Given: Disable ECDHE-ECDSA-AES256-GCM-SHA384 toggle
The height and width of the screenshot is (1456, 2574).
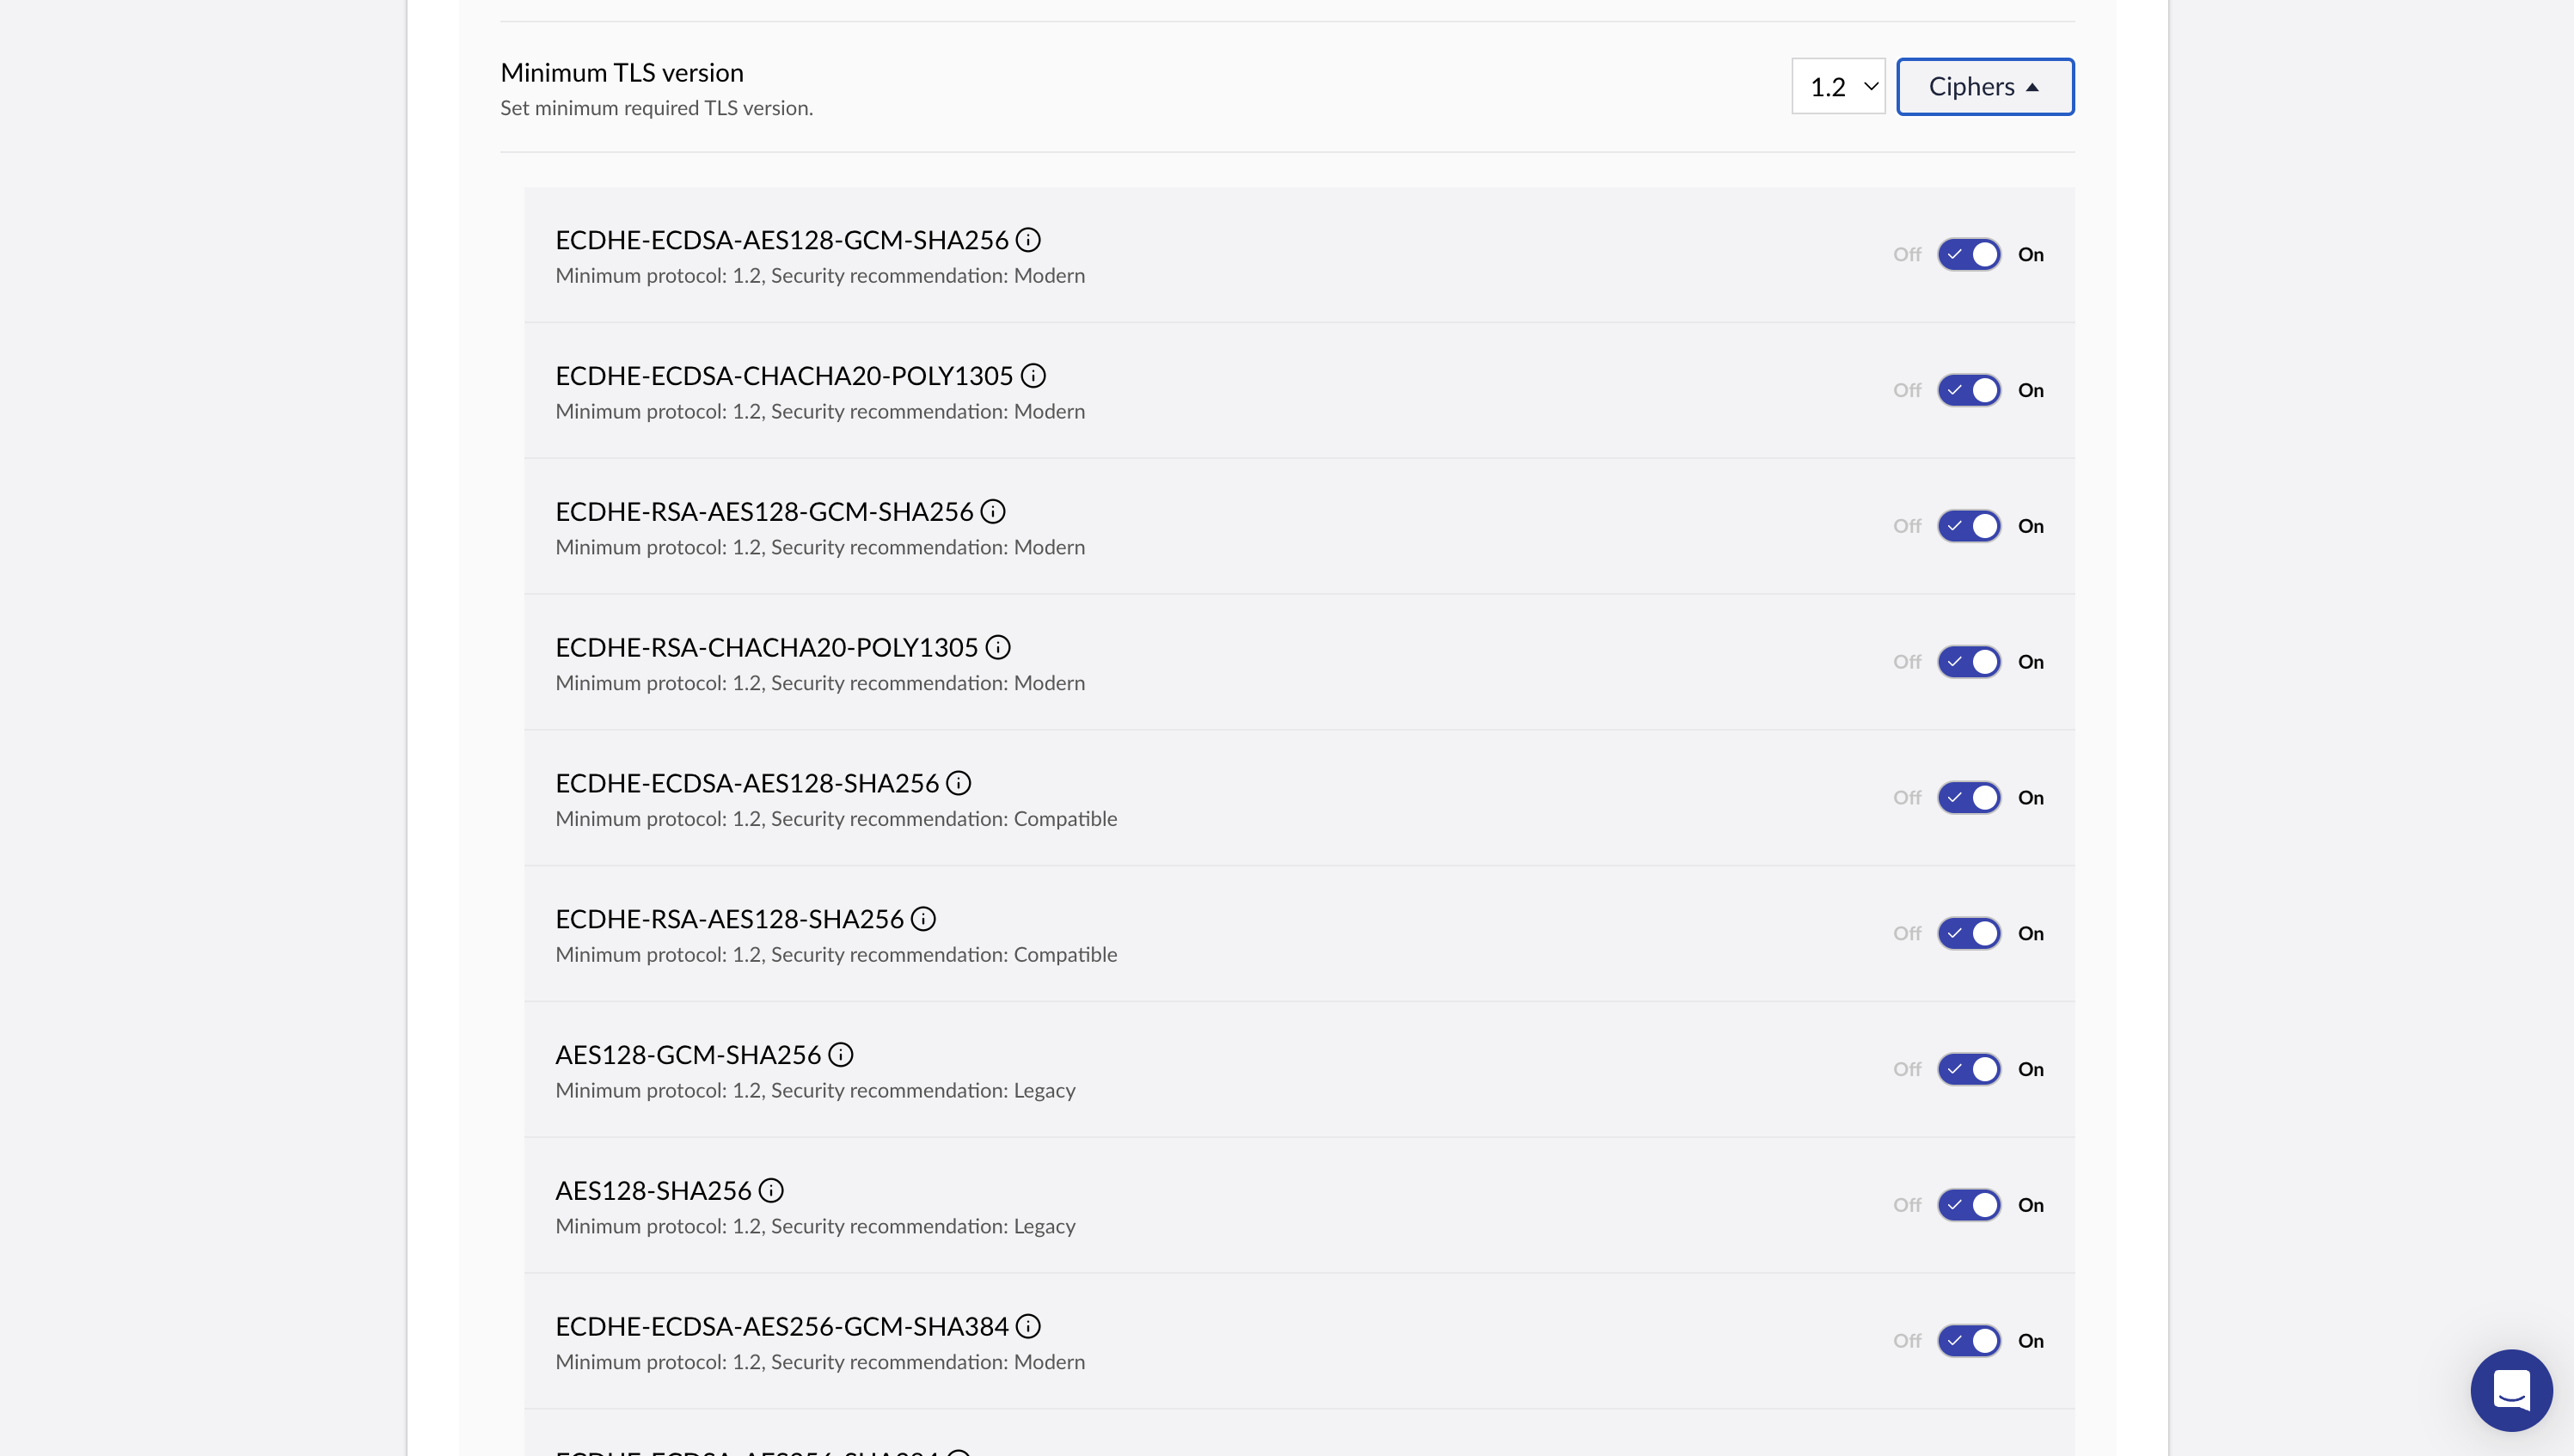Looking at the screenshot, I should coord(1969,1341).
